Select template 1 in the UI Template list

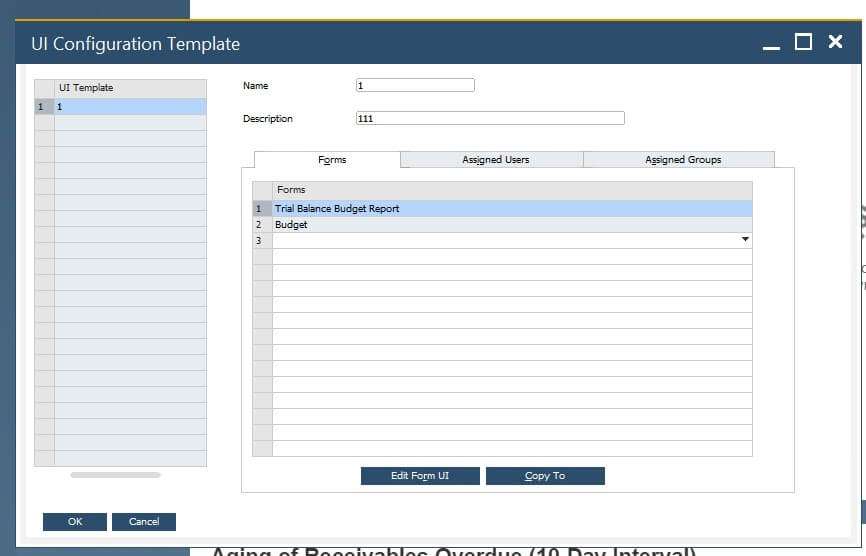tap(130, 107)
